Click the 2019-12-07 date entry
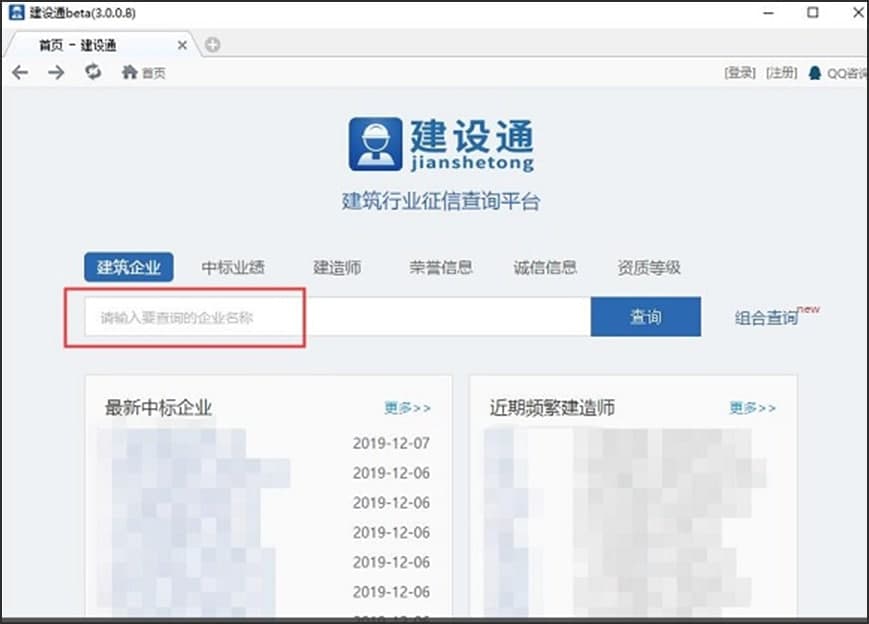 [391, 443]
